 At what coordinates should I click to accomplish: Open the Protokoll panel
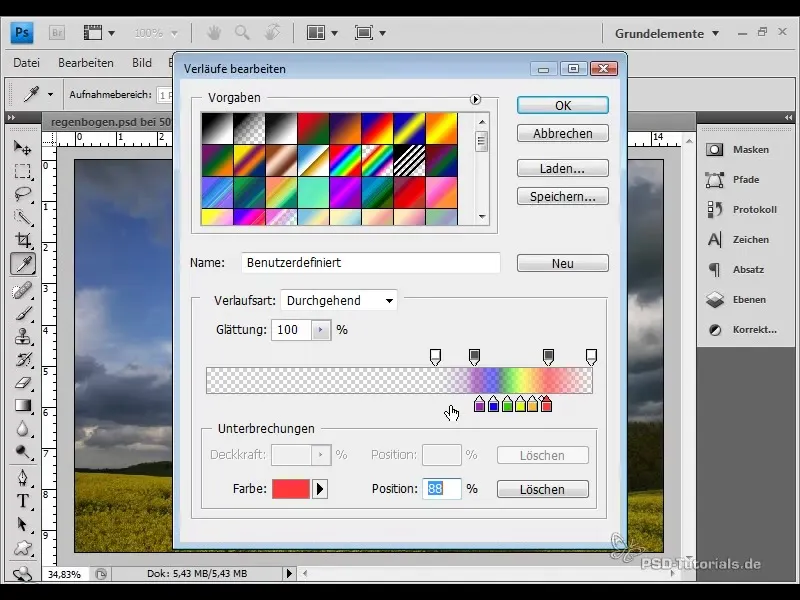coord(742,210)
